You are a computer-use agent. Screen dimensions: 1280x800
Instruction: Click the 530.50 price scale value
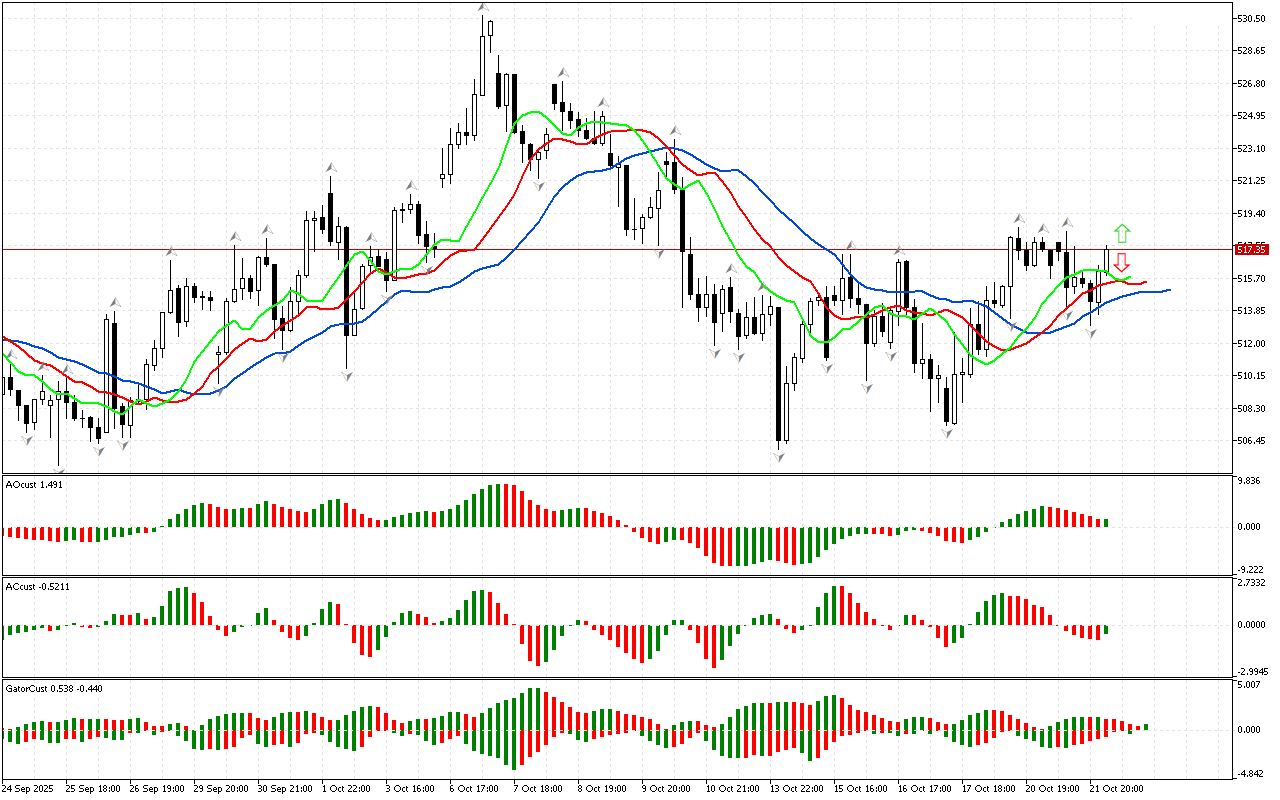(1252, 19)
